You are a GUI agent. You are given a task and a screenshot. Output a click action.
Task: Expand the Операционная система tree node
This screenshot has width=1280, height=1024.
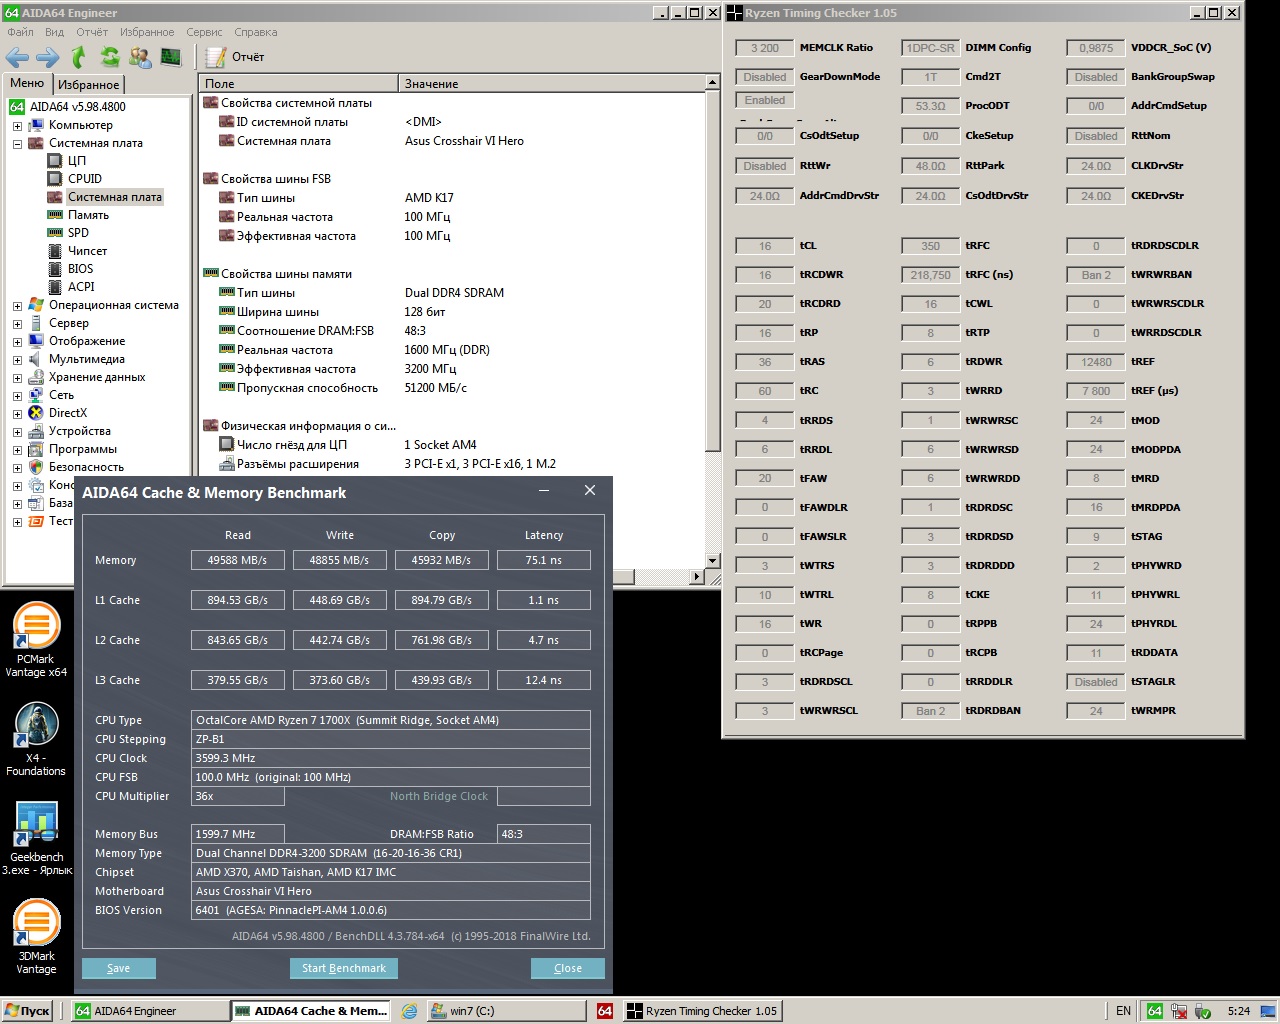pyautogui.click(x=17, y=306)
